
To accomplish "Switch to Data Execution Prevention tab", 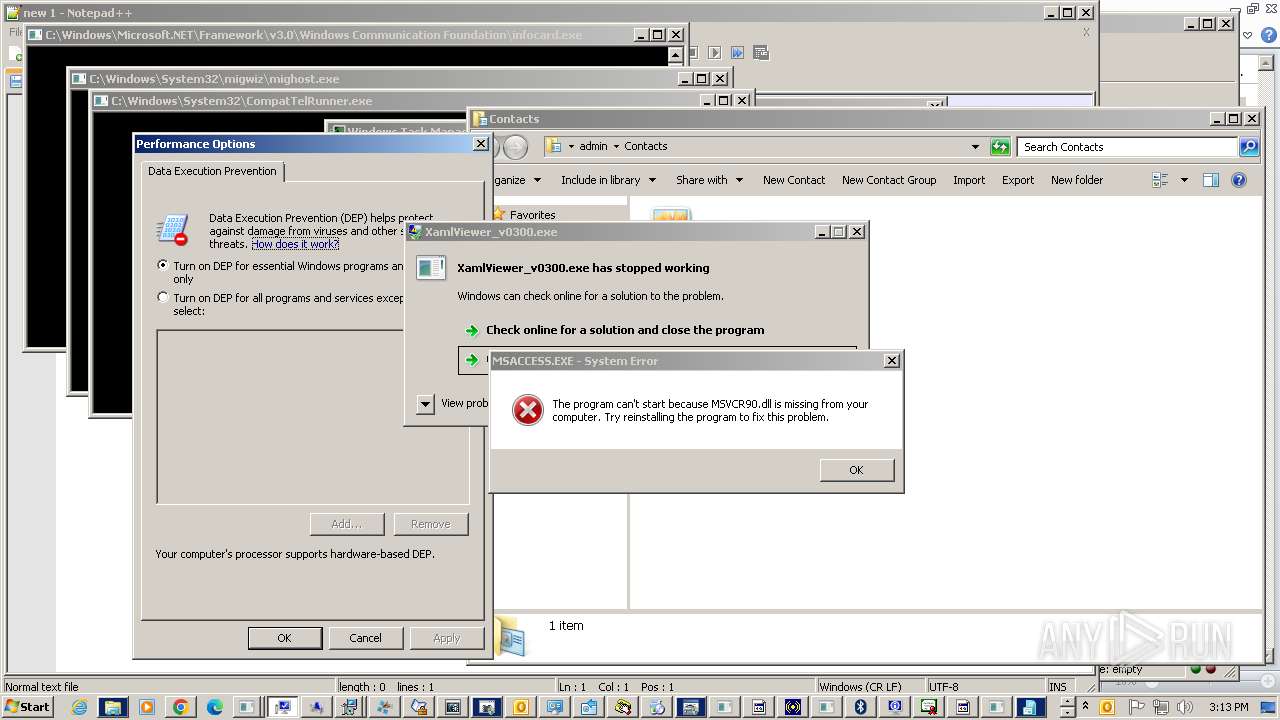I will 212,171.
